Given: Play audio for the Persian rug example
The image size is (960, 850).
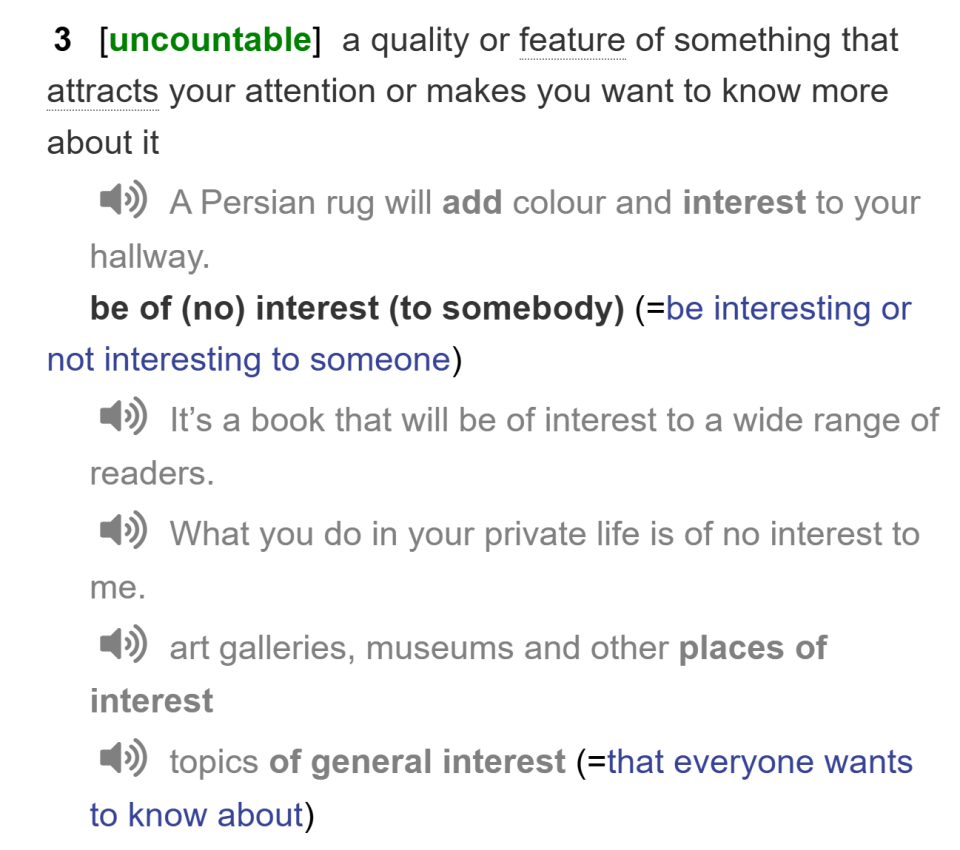Looking at the screenshot, I should [x=123, y=200].
